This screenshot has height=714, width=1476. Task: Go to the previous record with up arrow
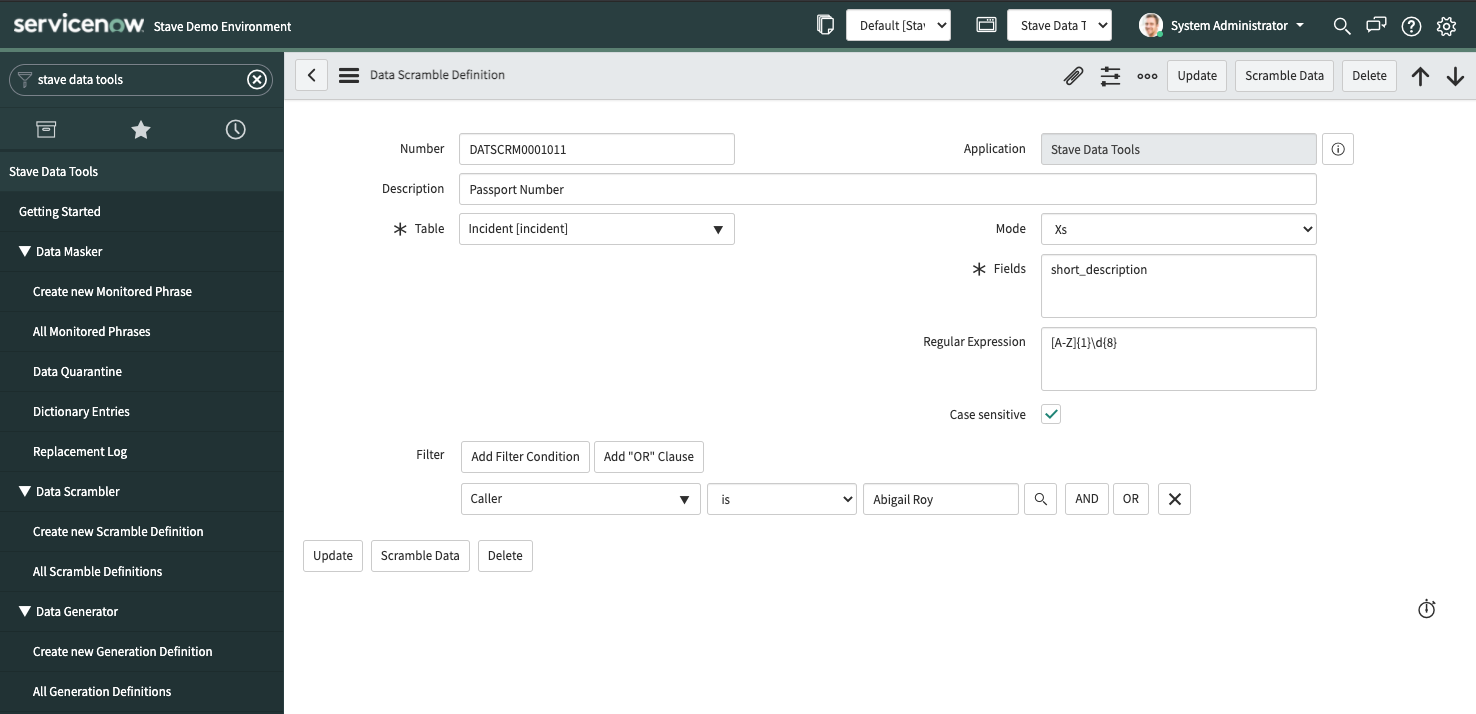[x=1420, y=76]
